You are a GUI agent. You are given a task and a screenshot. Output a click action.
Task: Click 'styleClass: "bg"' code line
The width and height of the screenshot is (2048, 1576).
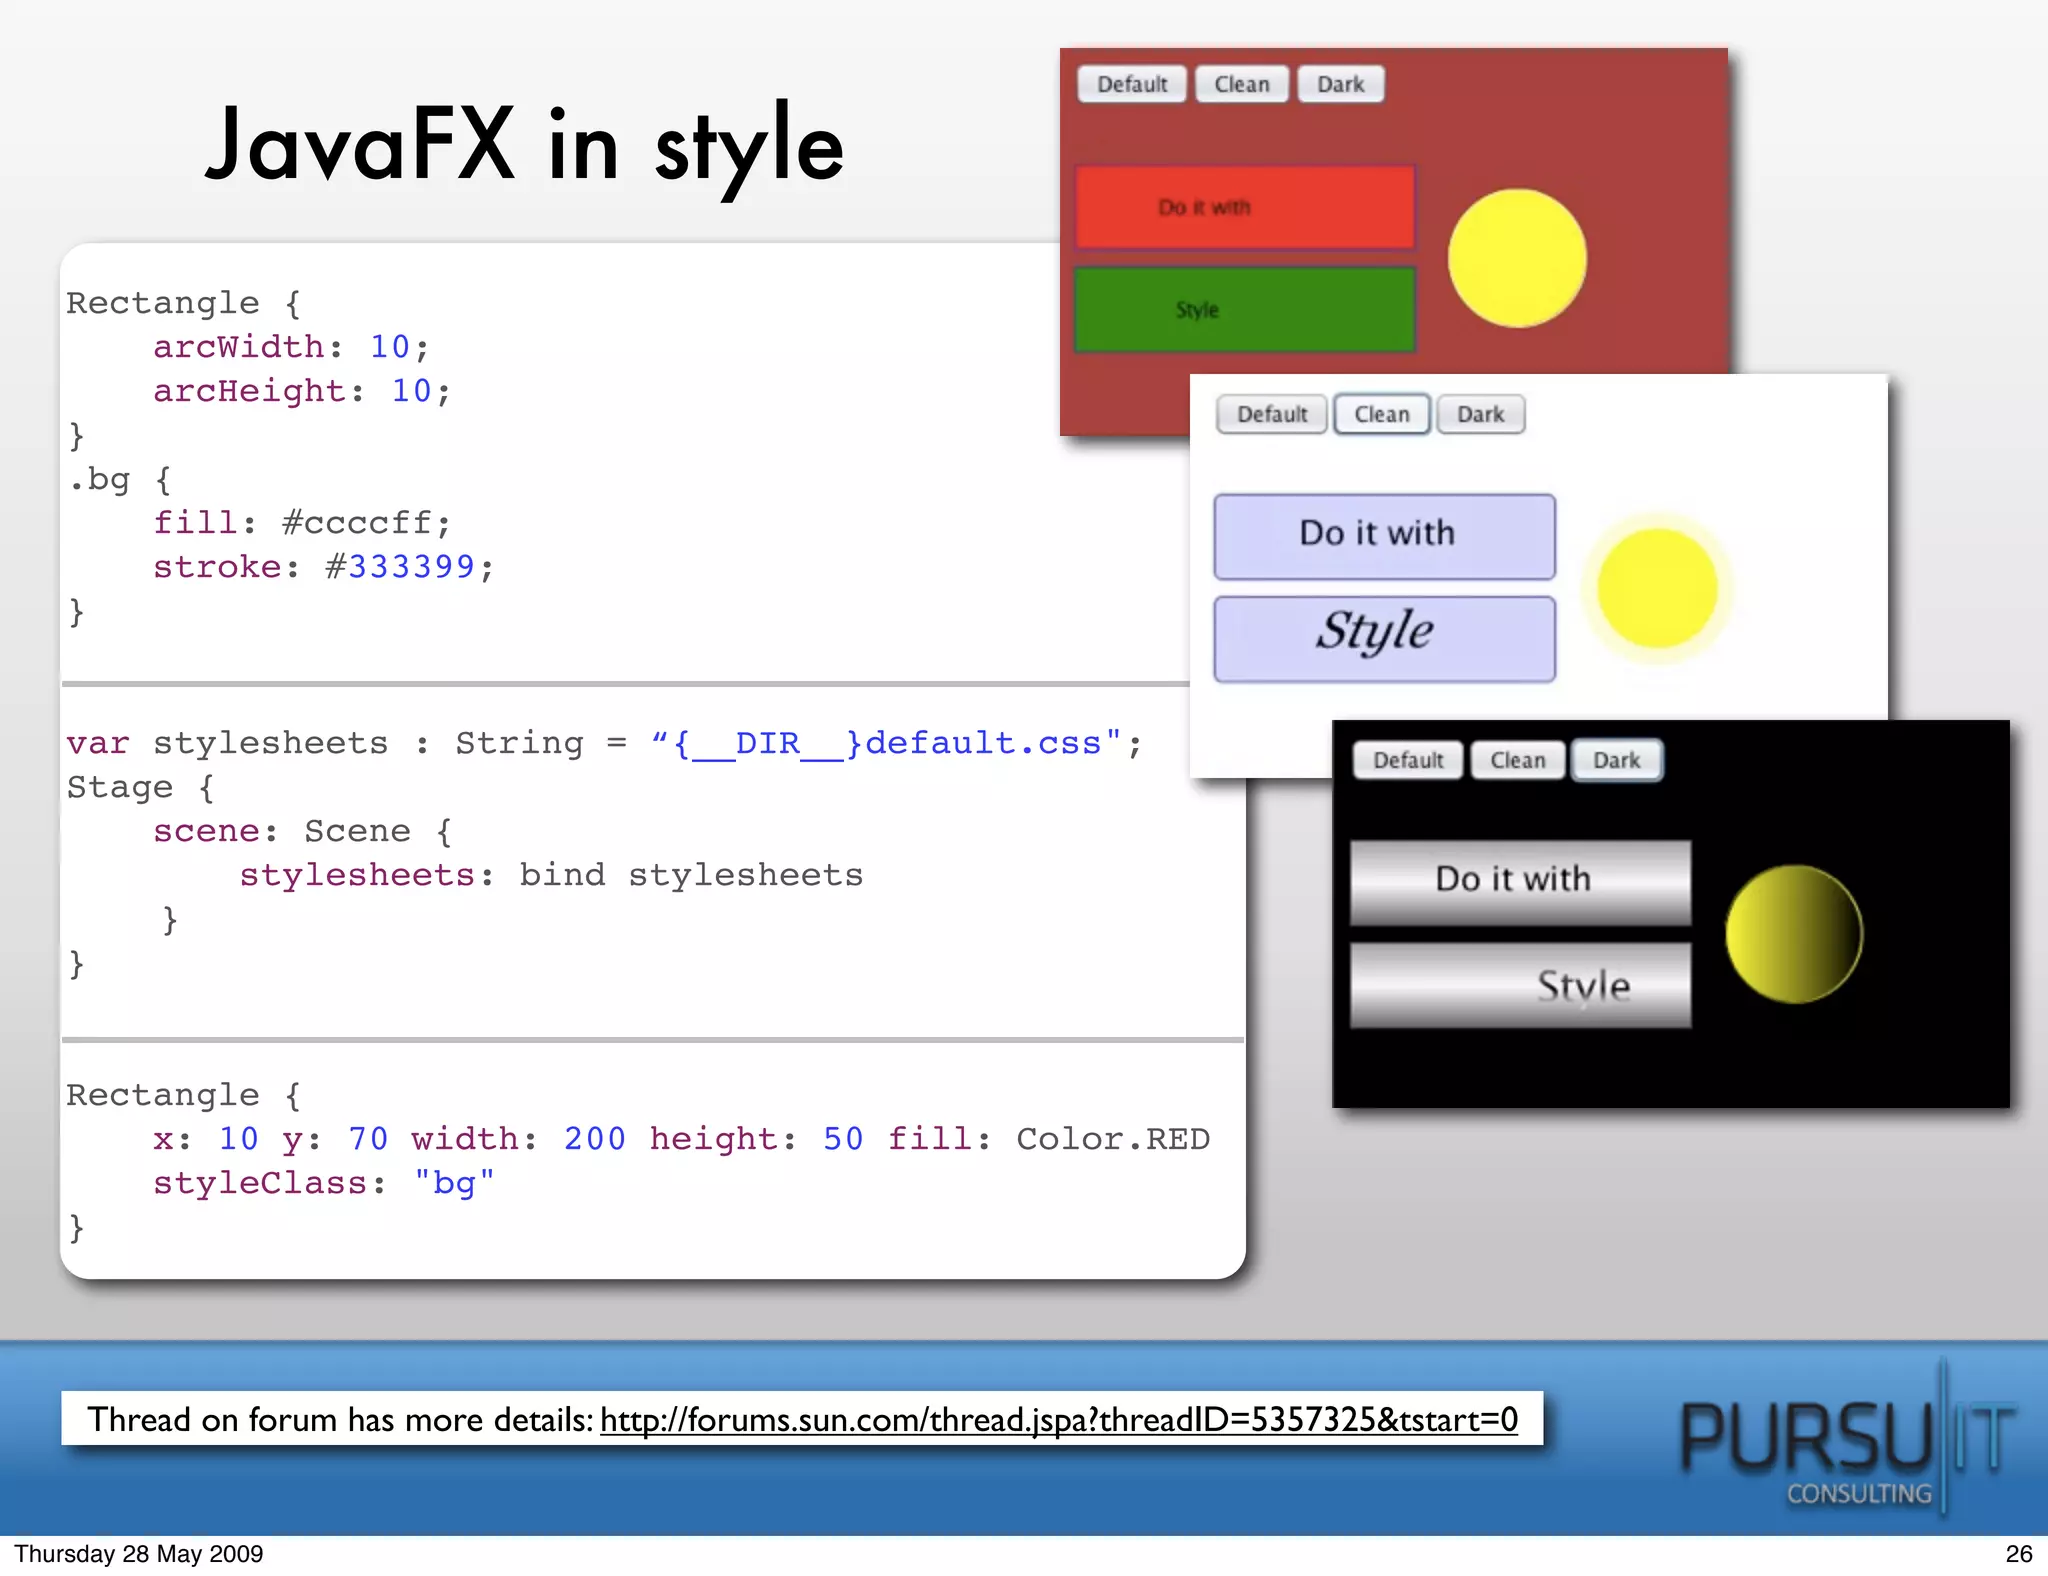[324, 1183]
